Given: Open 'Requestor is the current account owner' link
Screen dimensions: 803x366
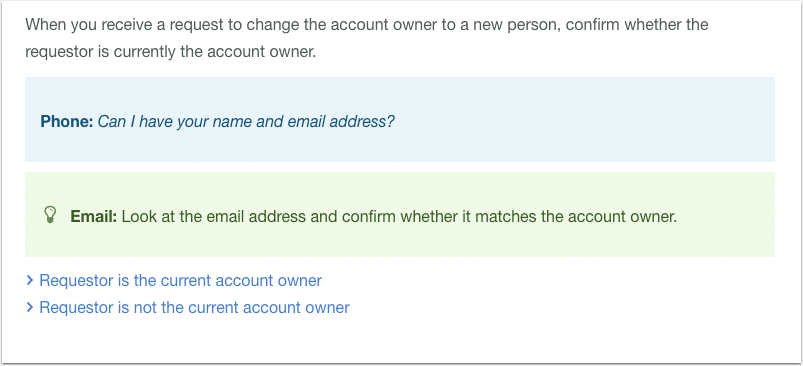Looking at the screenshot, I should (180, 281).
